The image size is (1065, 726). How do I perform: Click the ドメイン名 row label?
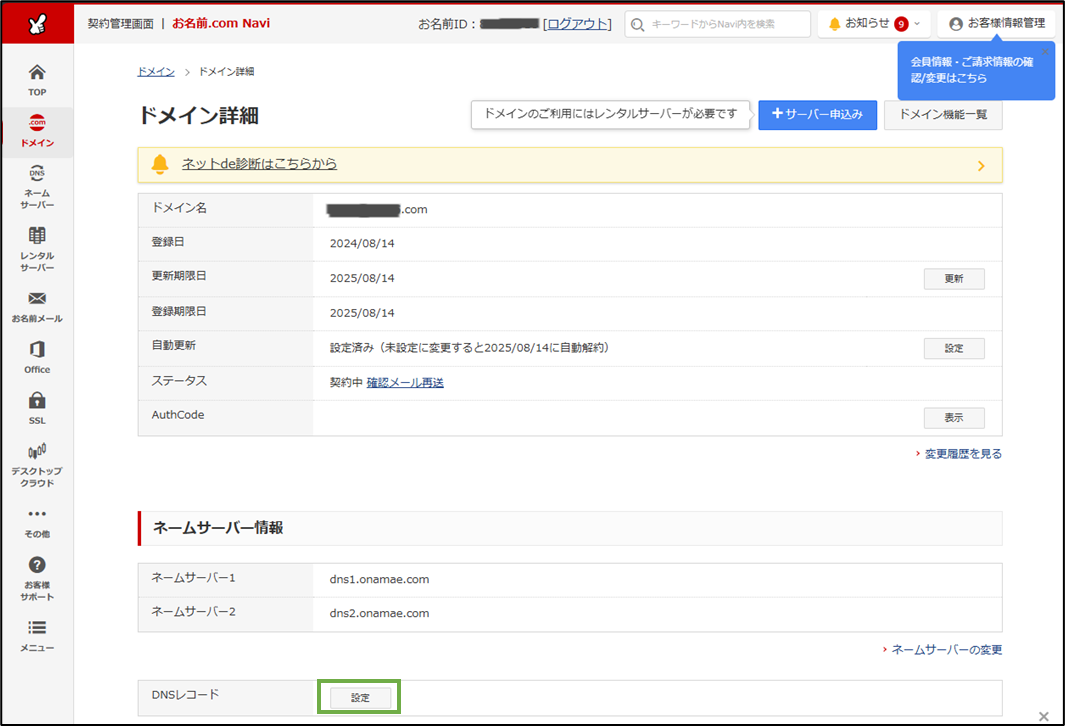point(179,208)
